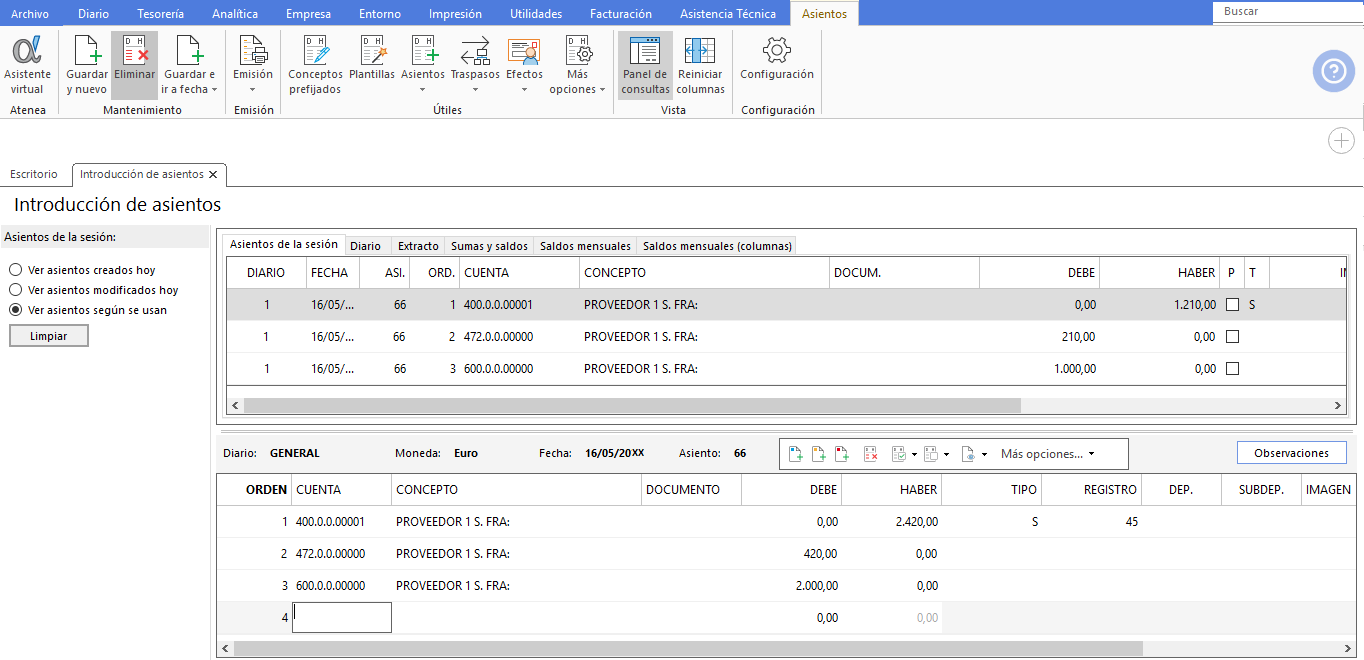Click the upper grid horizontal scrollbar
Viewport: 1364px width, 660px height.
(632, 405)
